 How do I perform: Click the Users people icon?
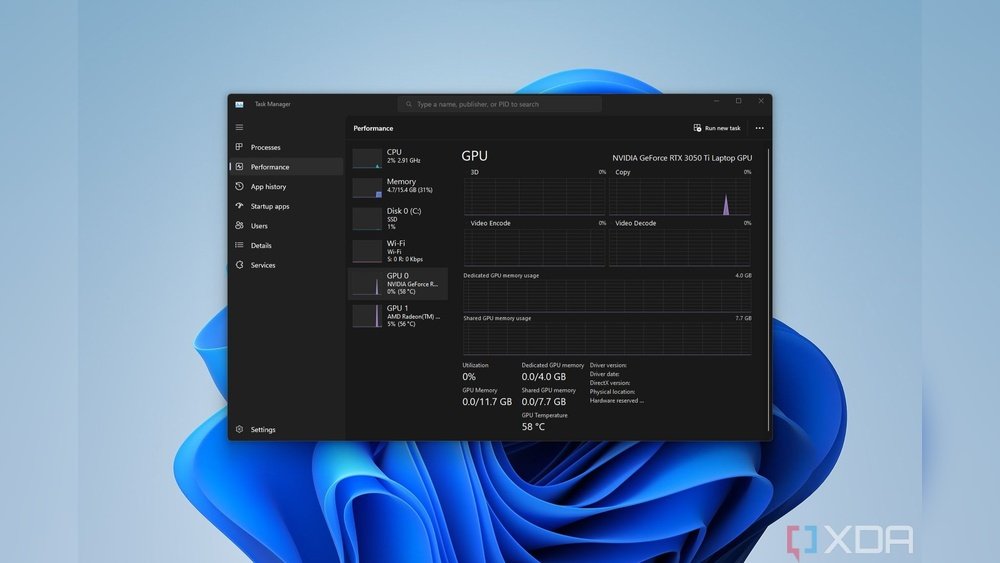[x=239, y=226]
